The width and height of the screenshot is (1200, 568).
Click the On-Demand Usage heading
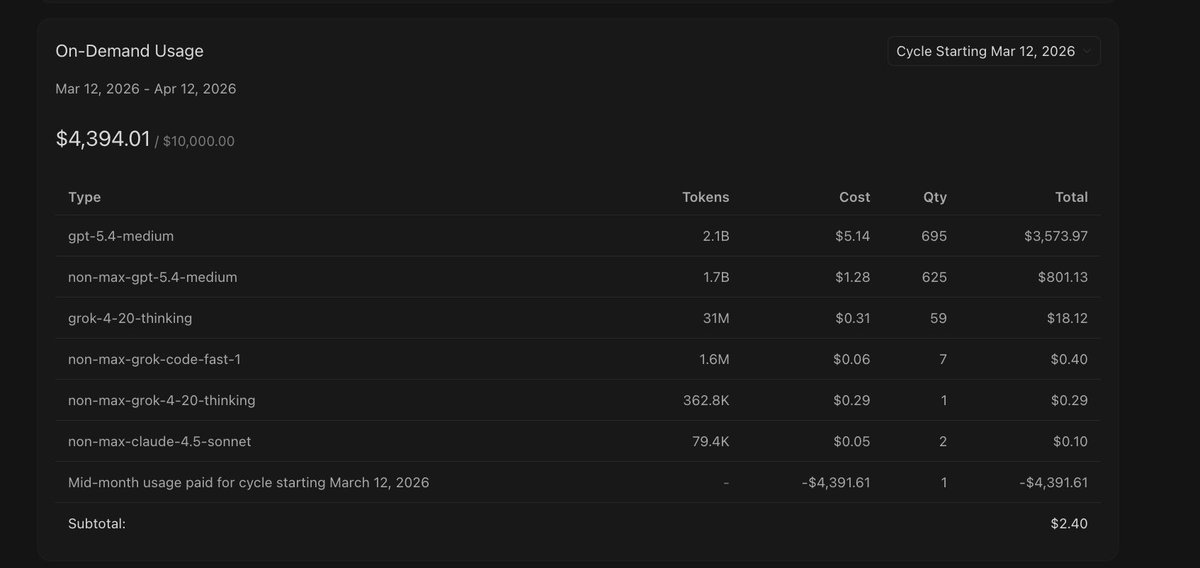pos(130,51)
